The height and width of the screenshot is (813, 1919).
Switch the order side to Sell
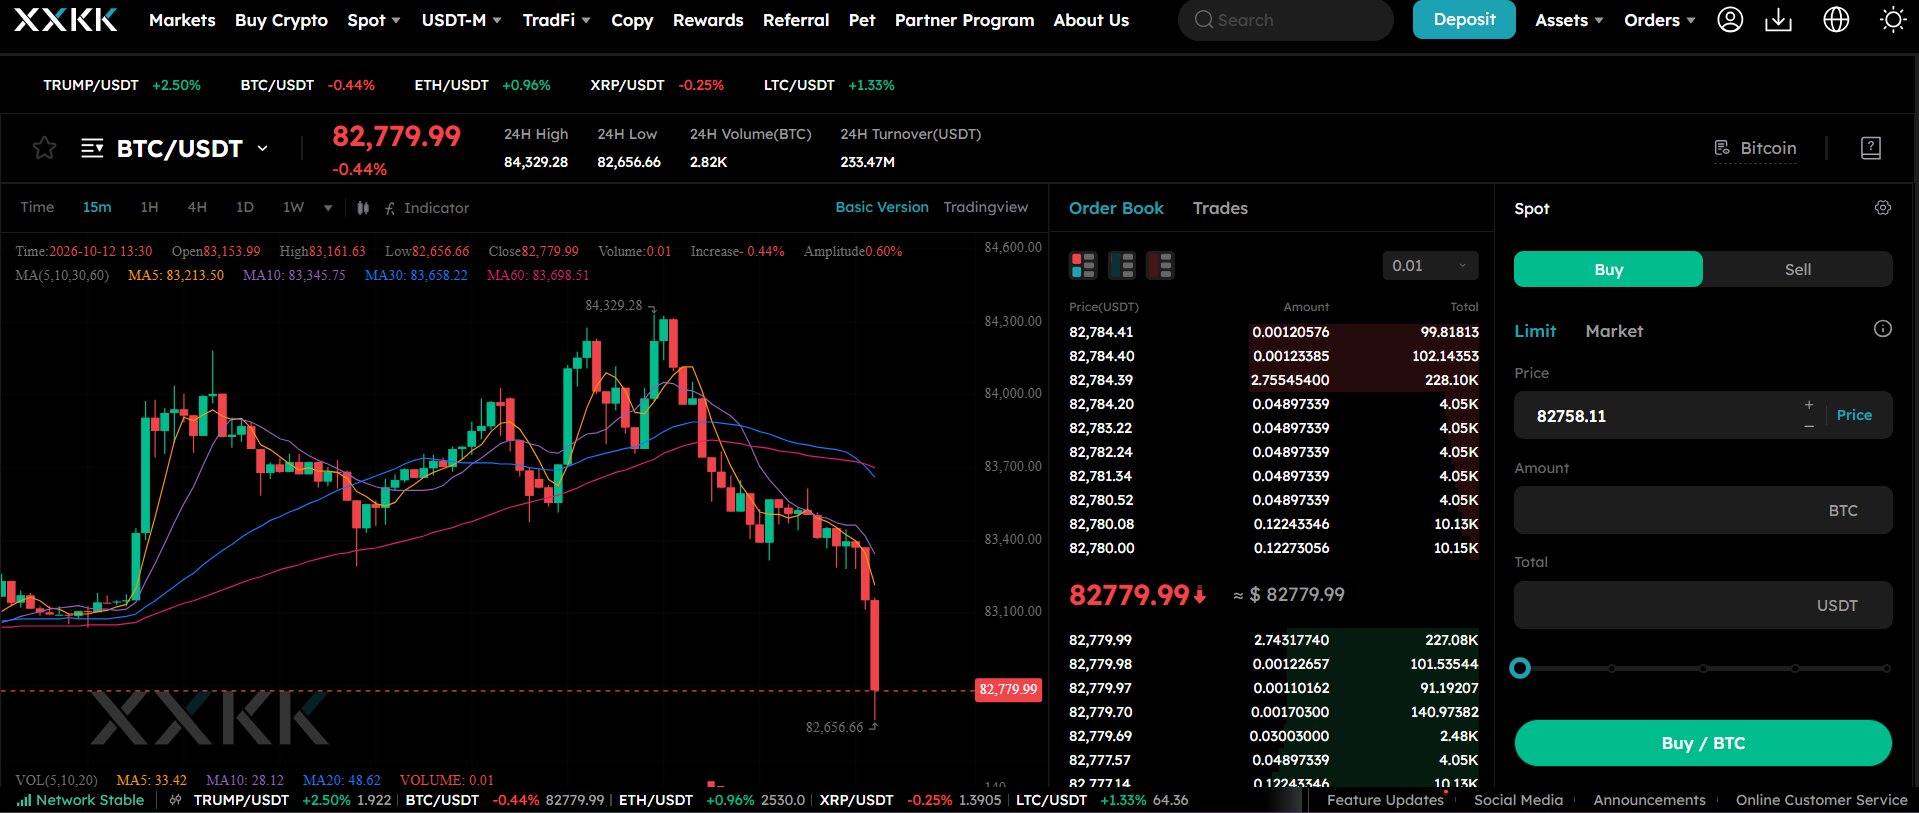click(1798, 269)
